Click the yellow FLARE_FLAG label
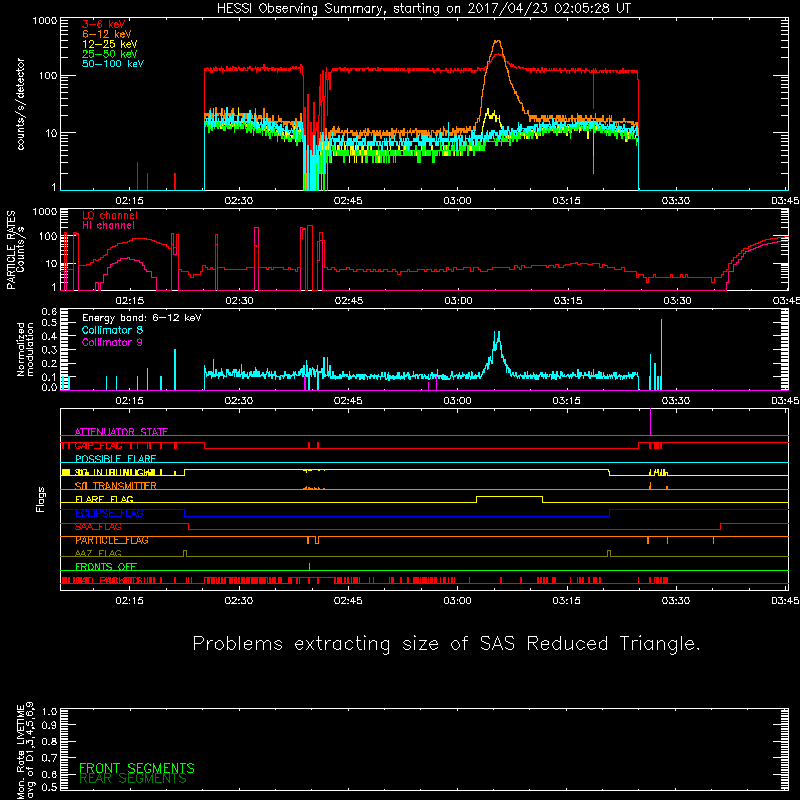 click(104, 499)
